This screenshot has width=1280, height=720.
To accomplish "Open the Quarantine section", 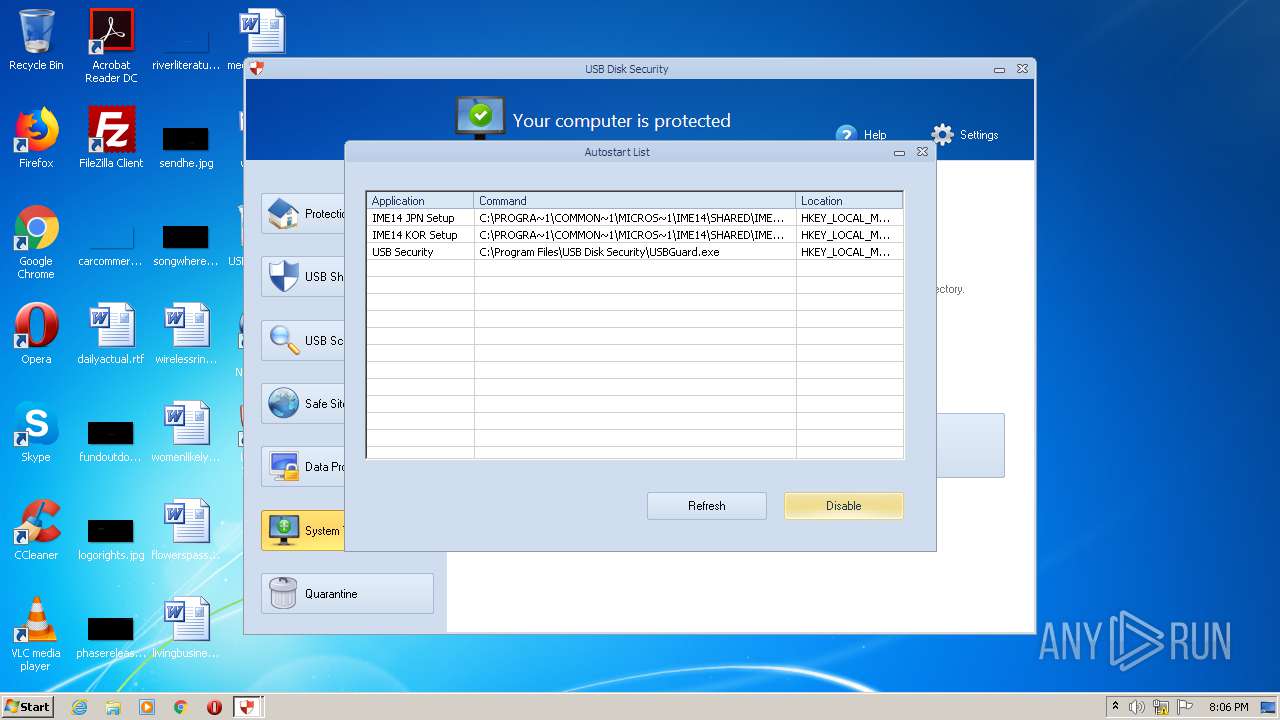I will [x=347, y=593].
